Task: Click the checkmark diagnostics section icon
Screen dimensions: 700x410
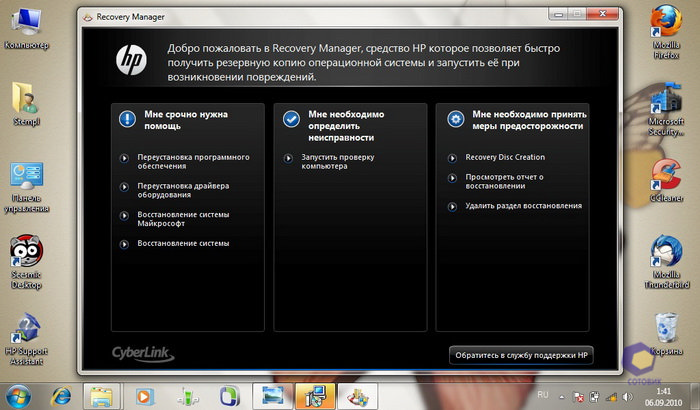Action: (x=291, y=119)
